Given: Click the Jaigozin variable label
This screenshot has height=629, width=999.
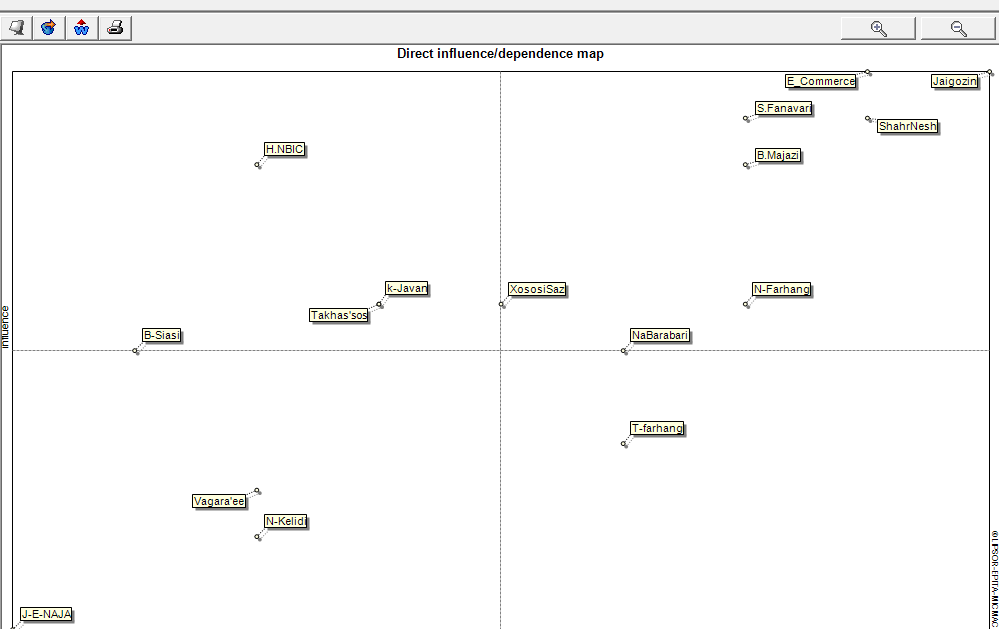Looking at the screenshot, I should point(954,81).
